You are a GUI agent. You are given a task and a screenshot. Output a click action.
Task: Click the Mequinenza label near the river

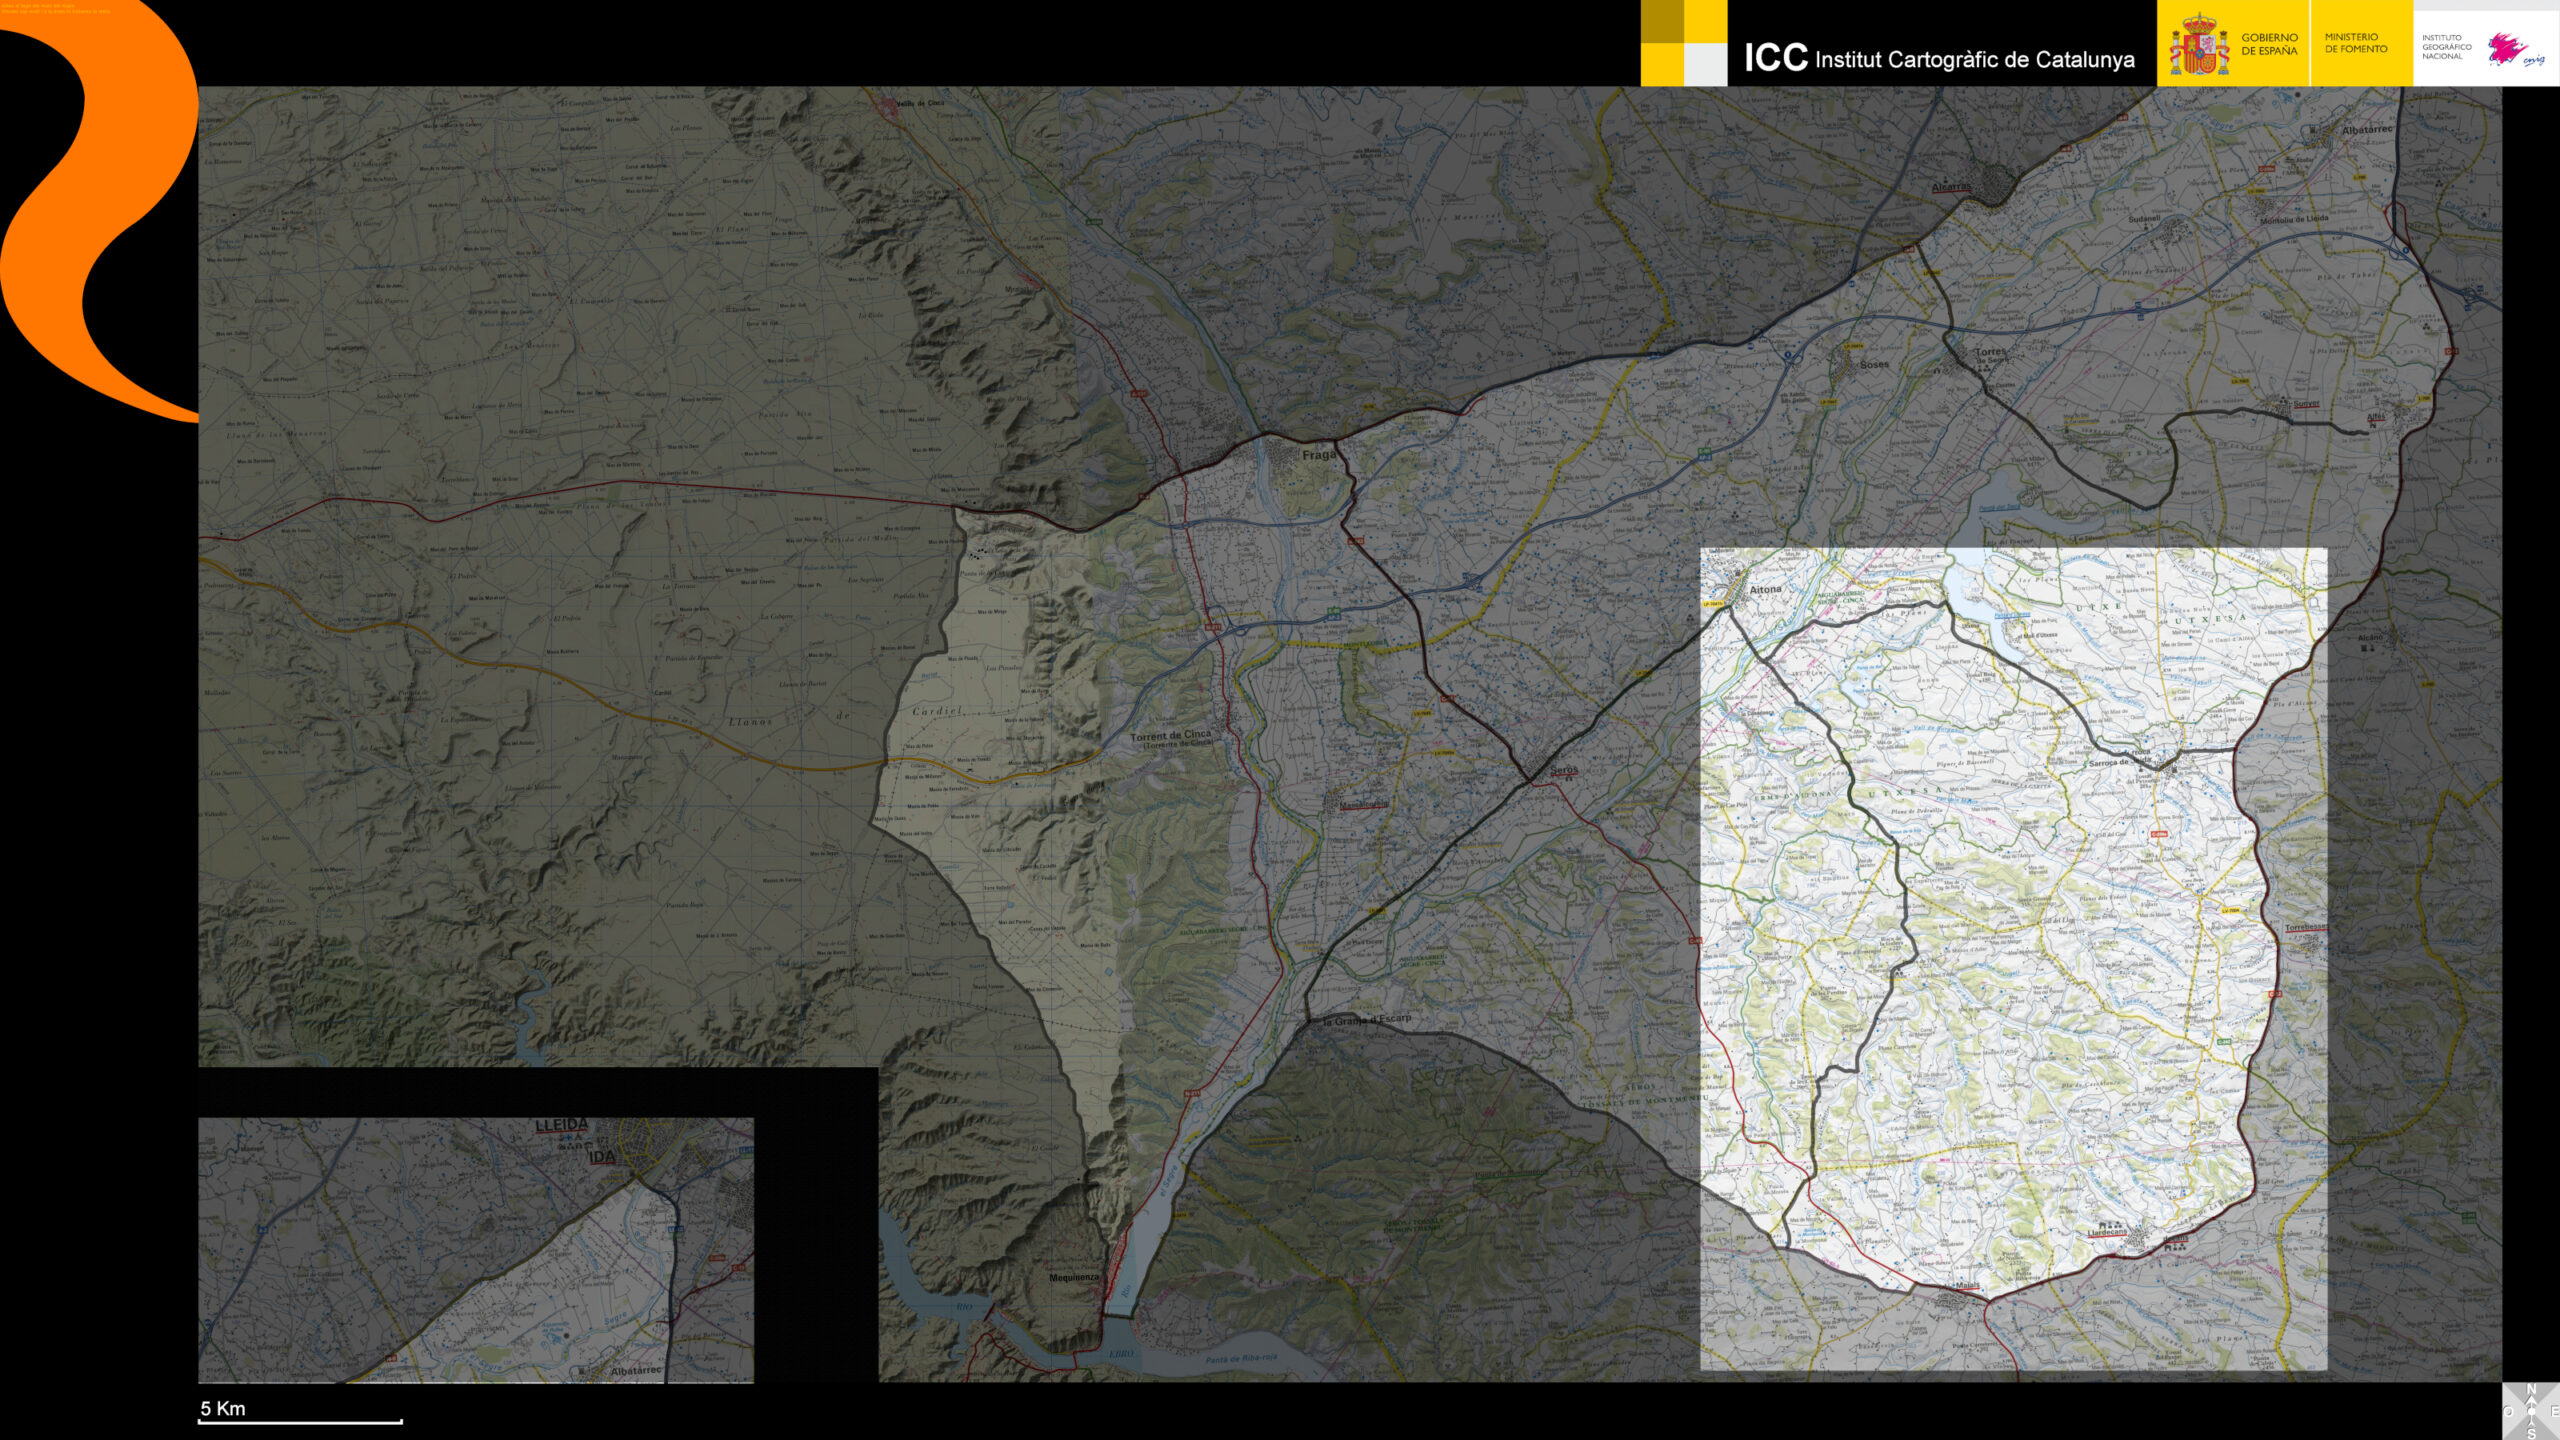point(1073,1278)
